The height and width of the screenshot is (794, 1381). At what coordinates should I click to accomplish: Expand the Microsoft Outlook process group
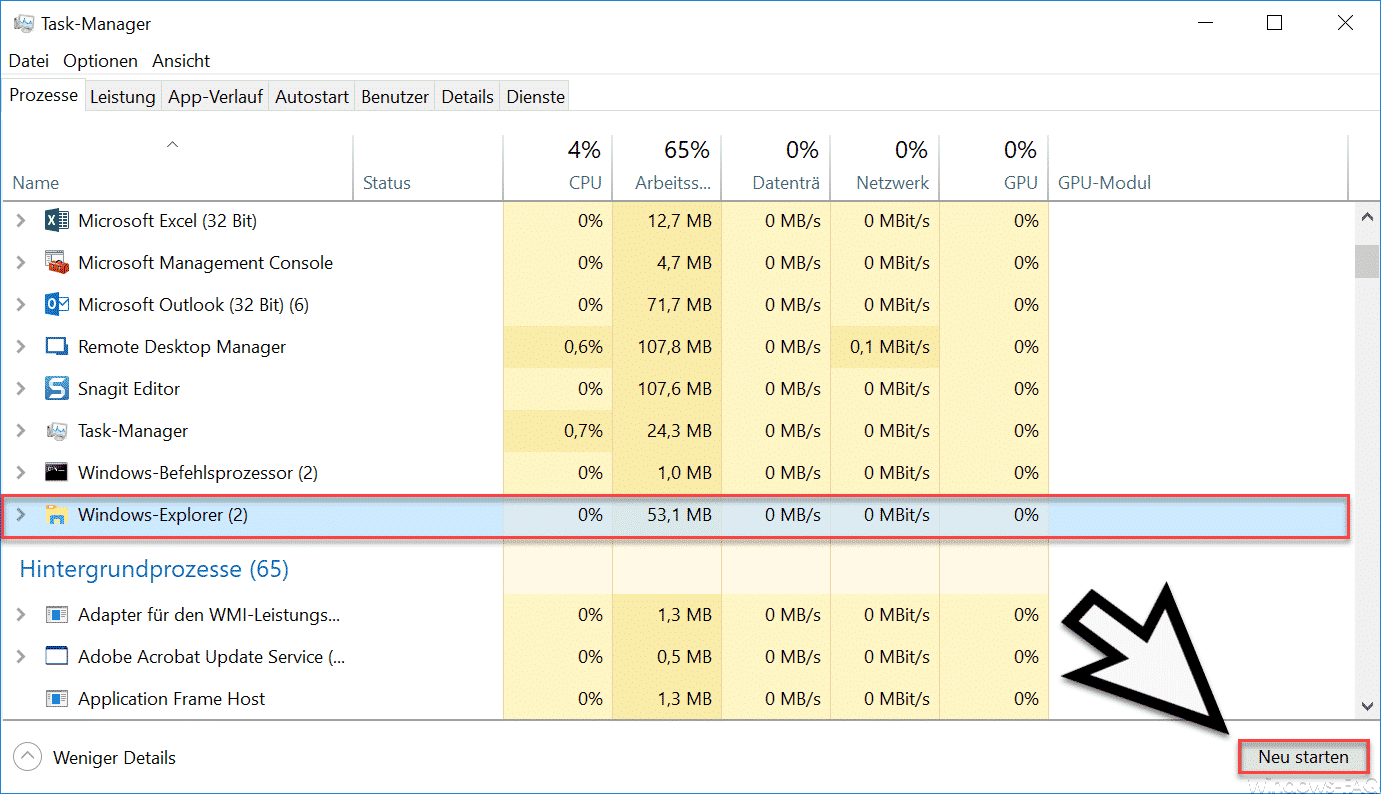pos(21,305)
